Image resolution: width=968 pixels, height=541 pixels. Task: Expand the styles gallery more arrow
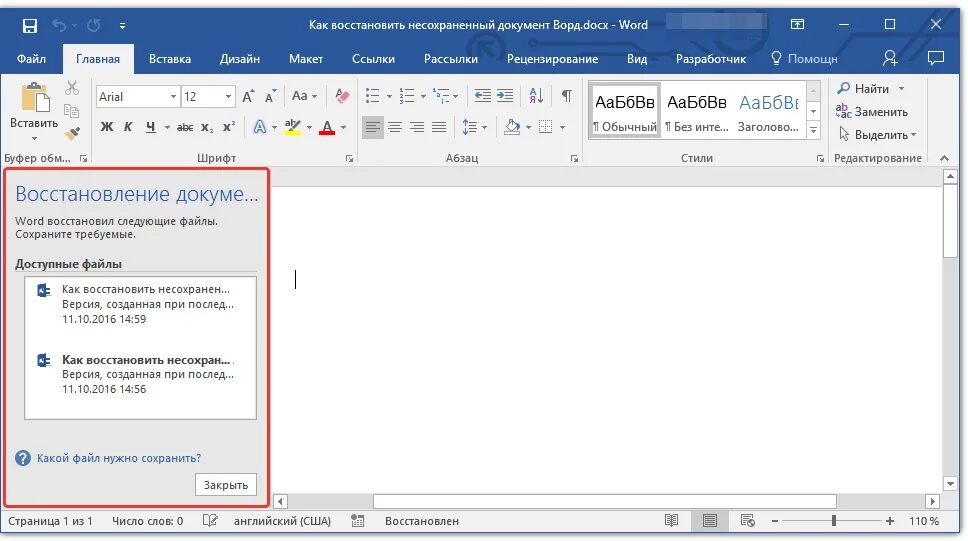pyautogui.click(x=814, y=130)
